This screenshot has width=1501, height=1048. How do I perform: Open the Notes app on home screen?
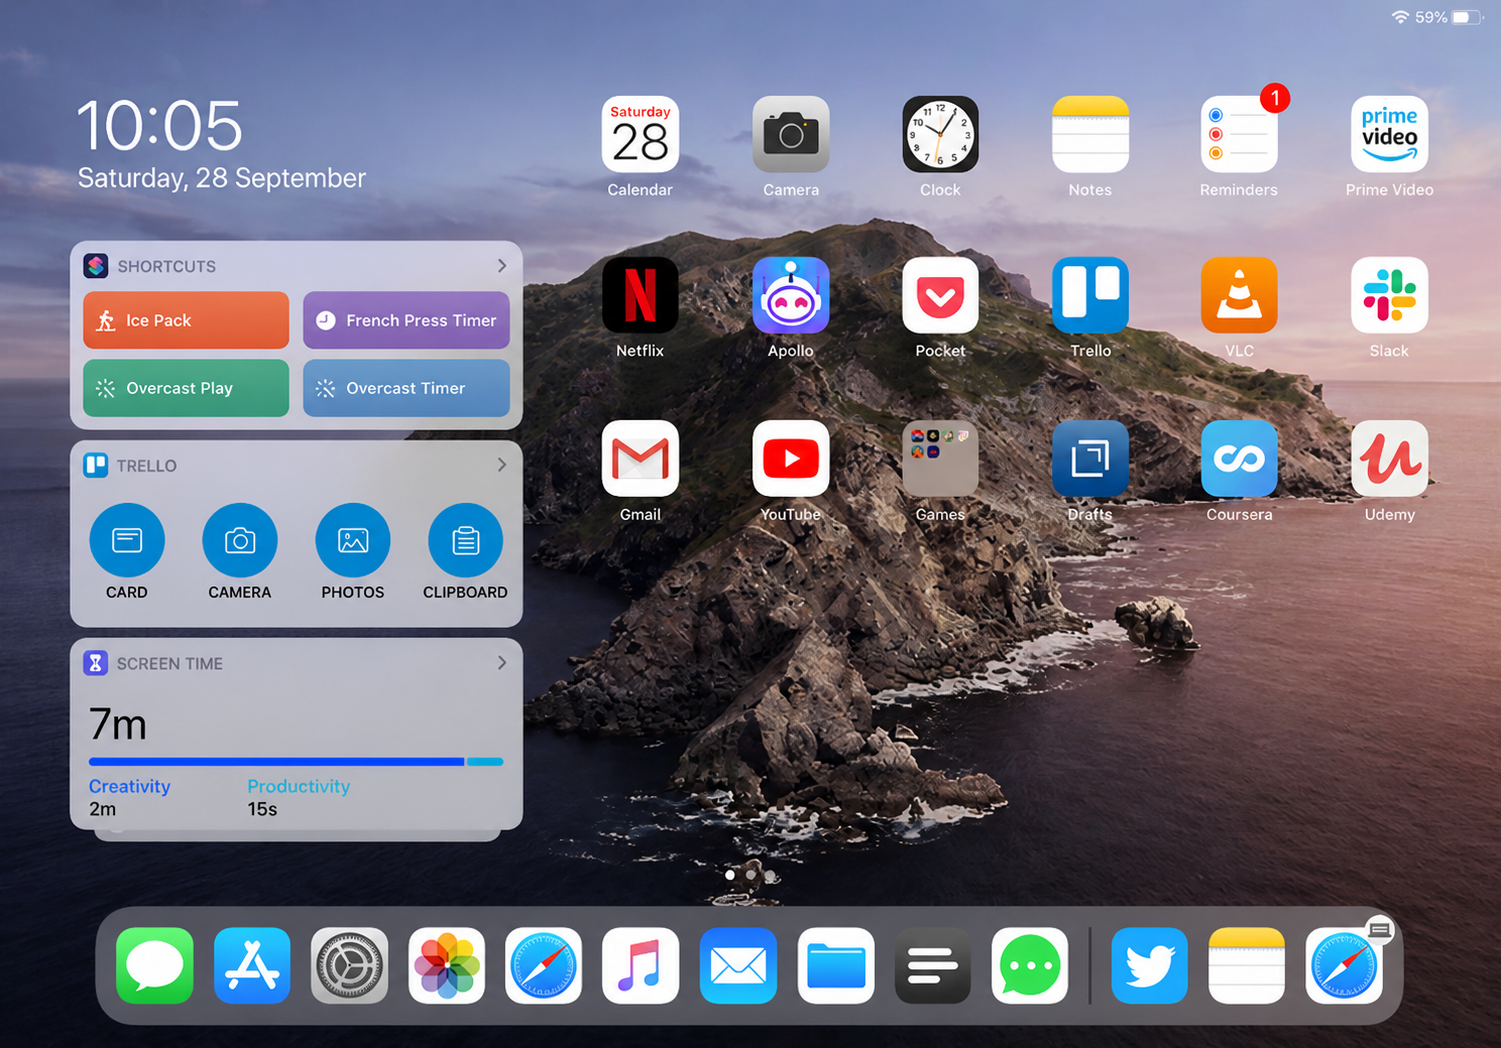tap(1090, 134)
